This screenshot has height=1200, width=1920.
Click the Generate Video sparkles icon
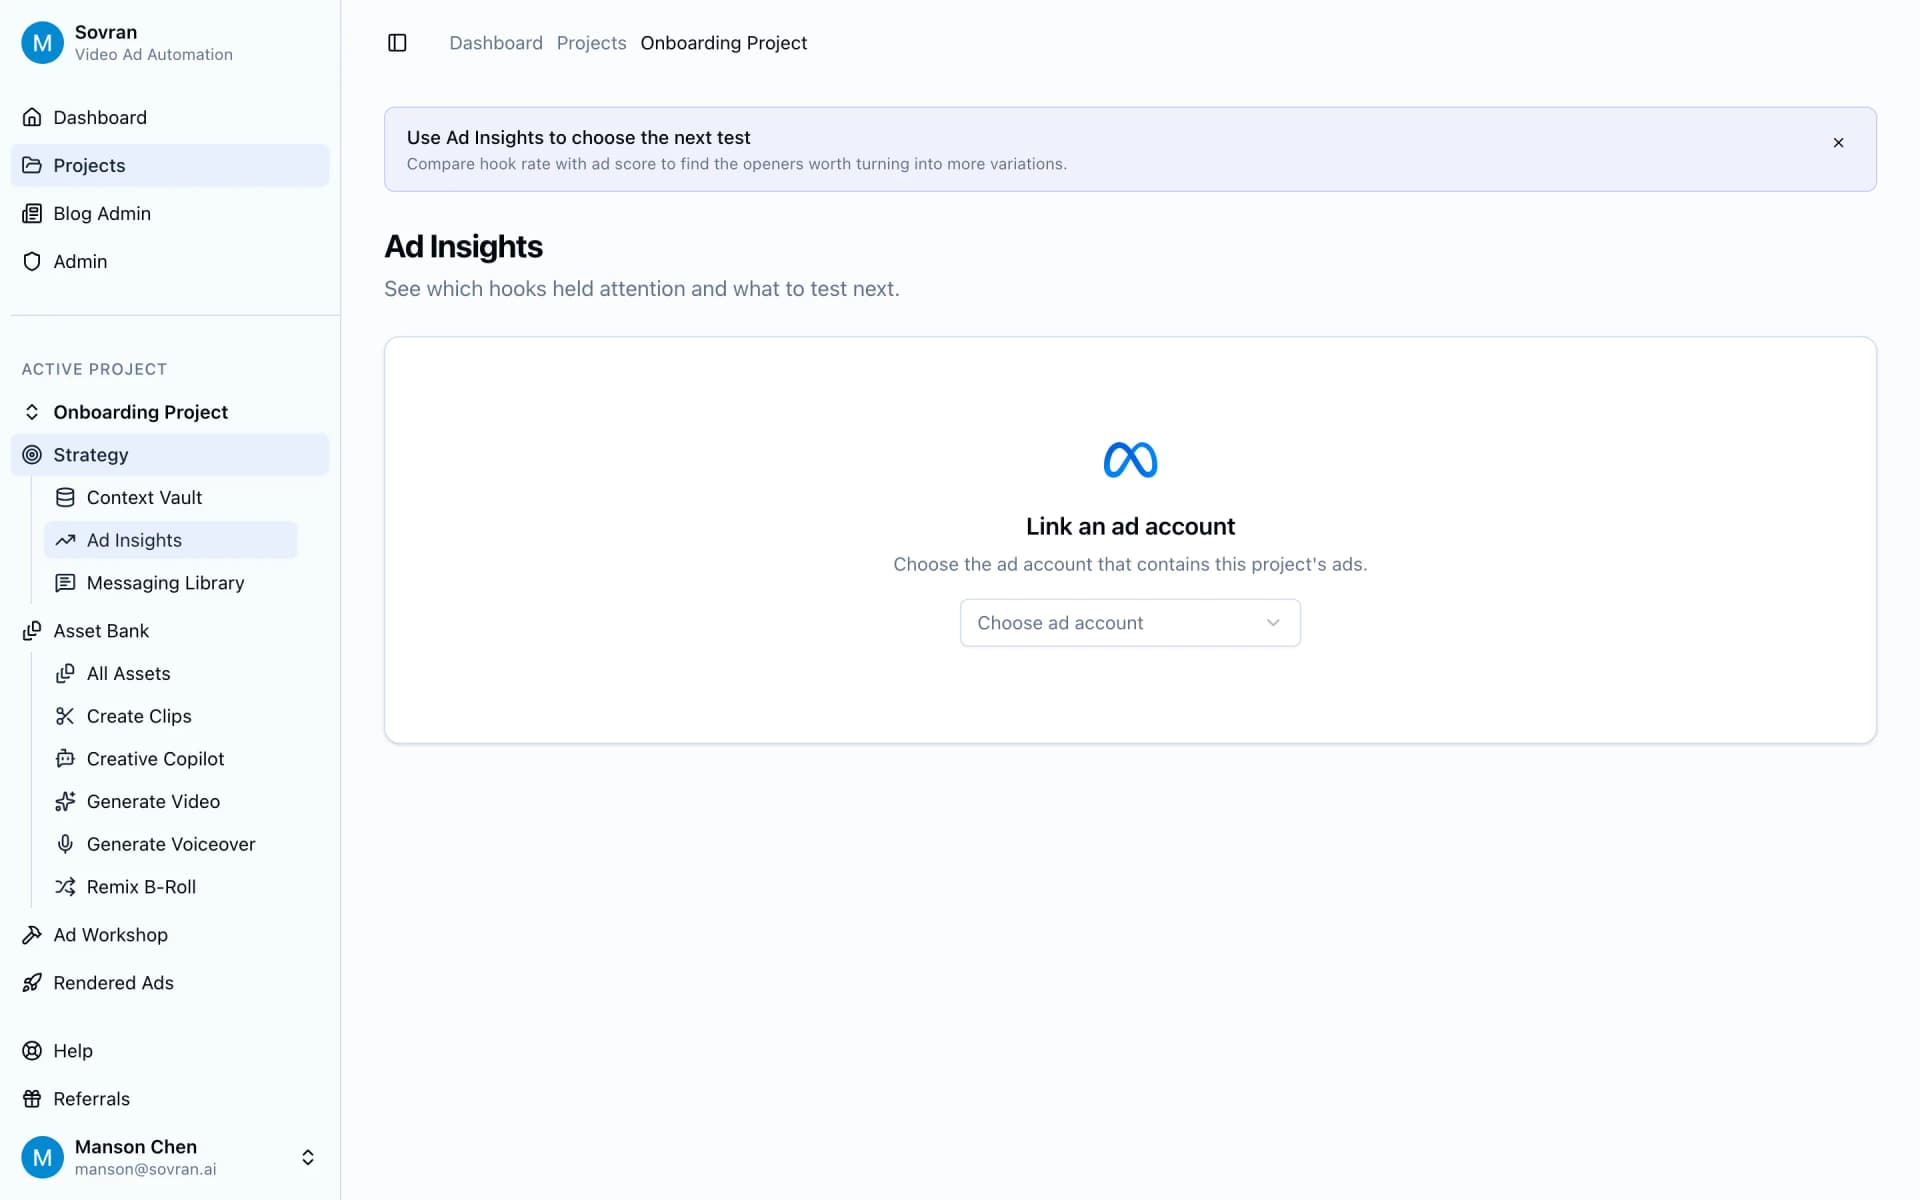65,802
